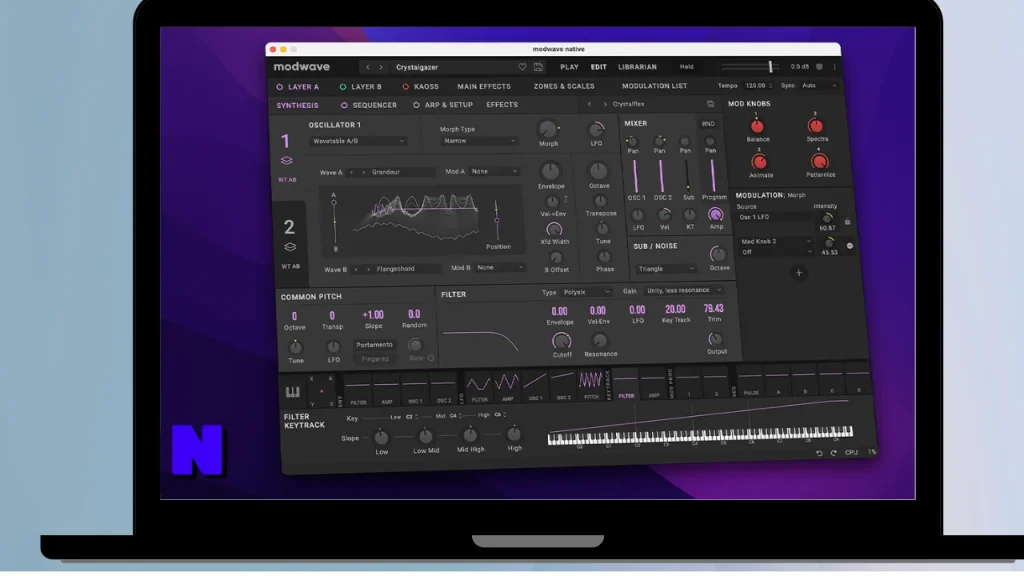
Task: Toggle Layer A power button
Action: tap(280, 87)
